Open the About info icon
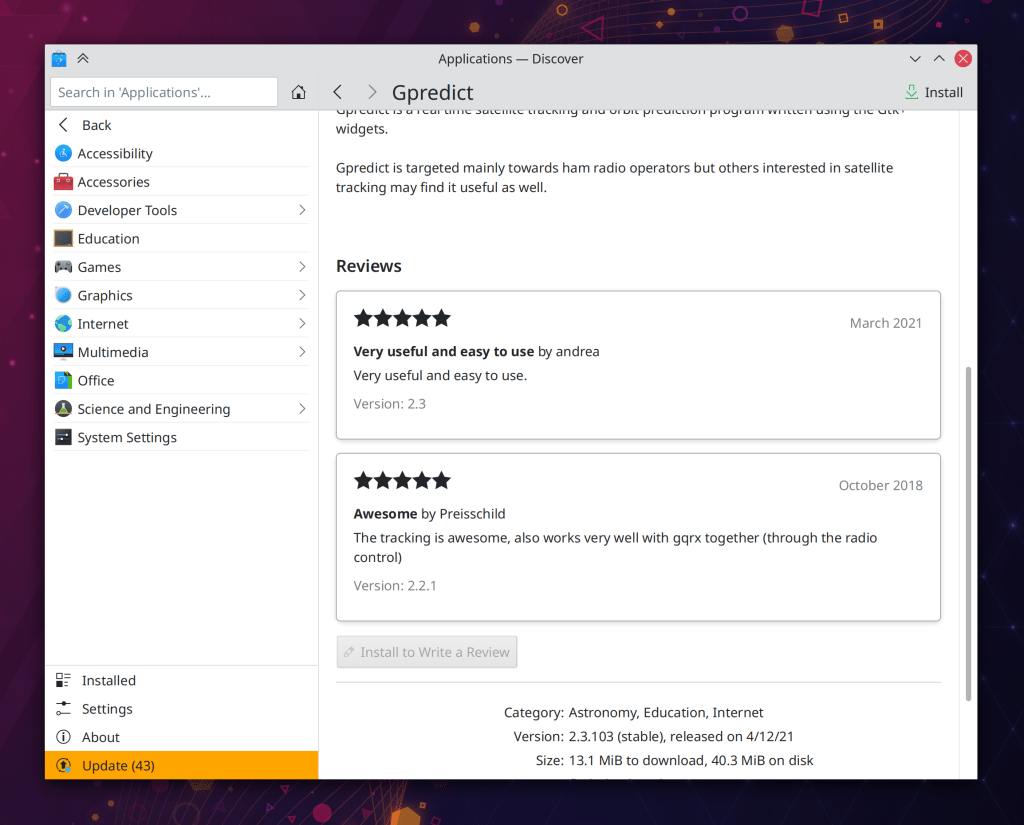The image size is (1024, 825). pyautogui.click(x=63, y=737)
